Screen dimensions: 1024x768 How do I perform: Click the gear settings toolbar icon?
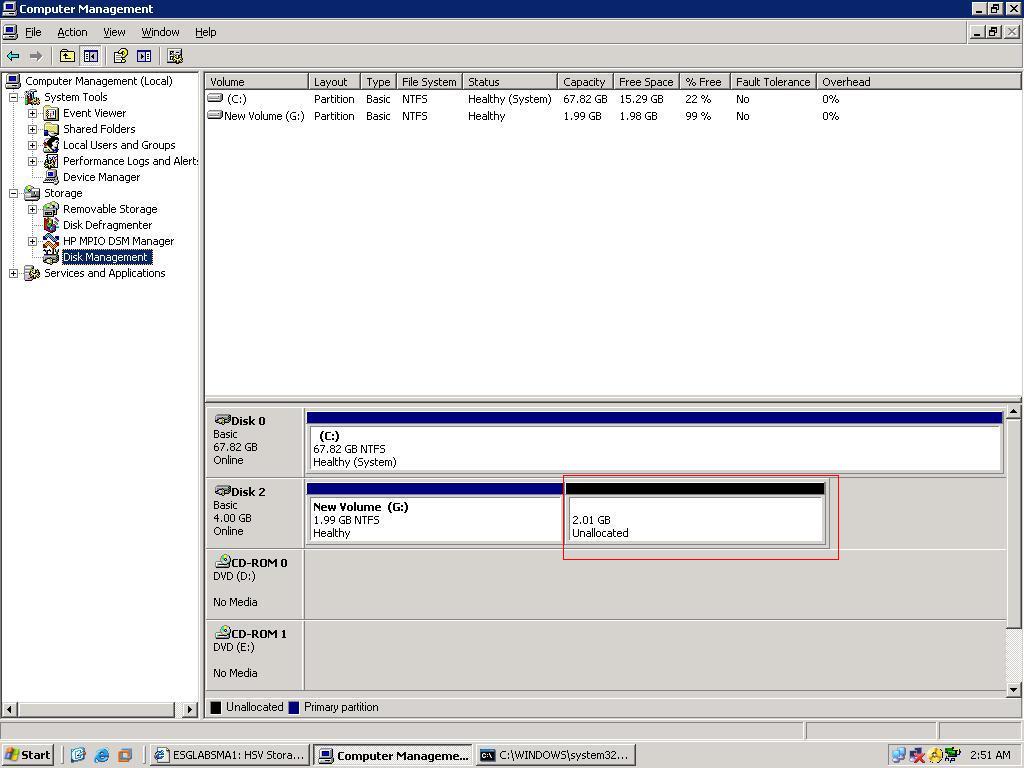(175, 56)
